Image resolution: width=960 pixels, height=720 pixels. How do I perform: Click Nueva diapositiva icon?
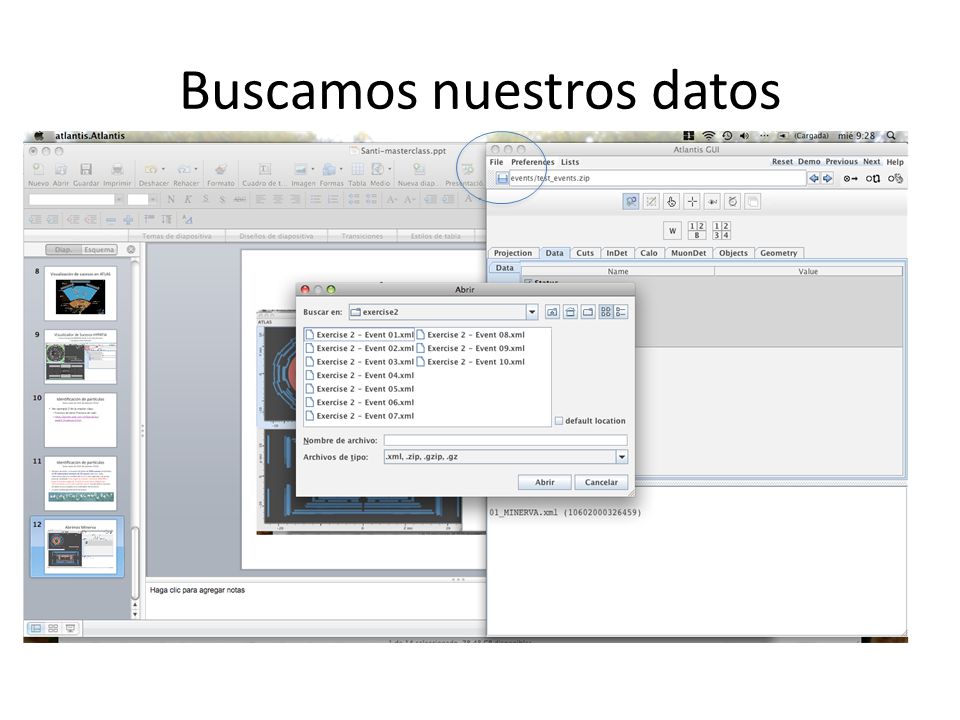pyautogui.click(x=419, y=169)
